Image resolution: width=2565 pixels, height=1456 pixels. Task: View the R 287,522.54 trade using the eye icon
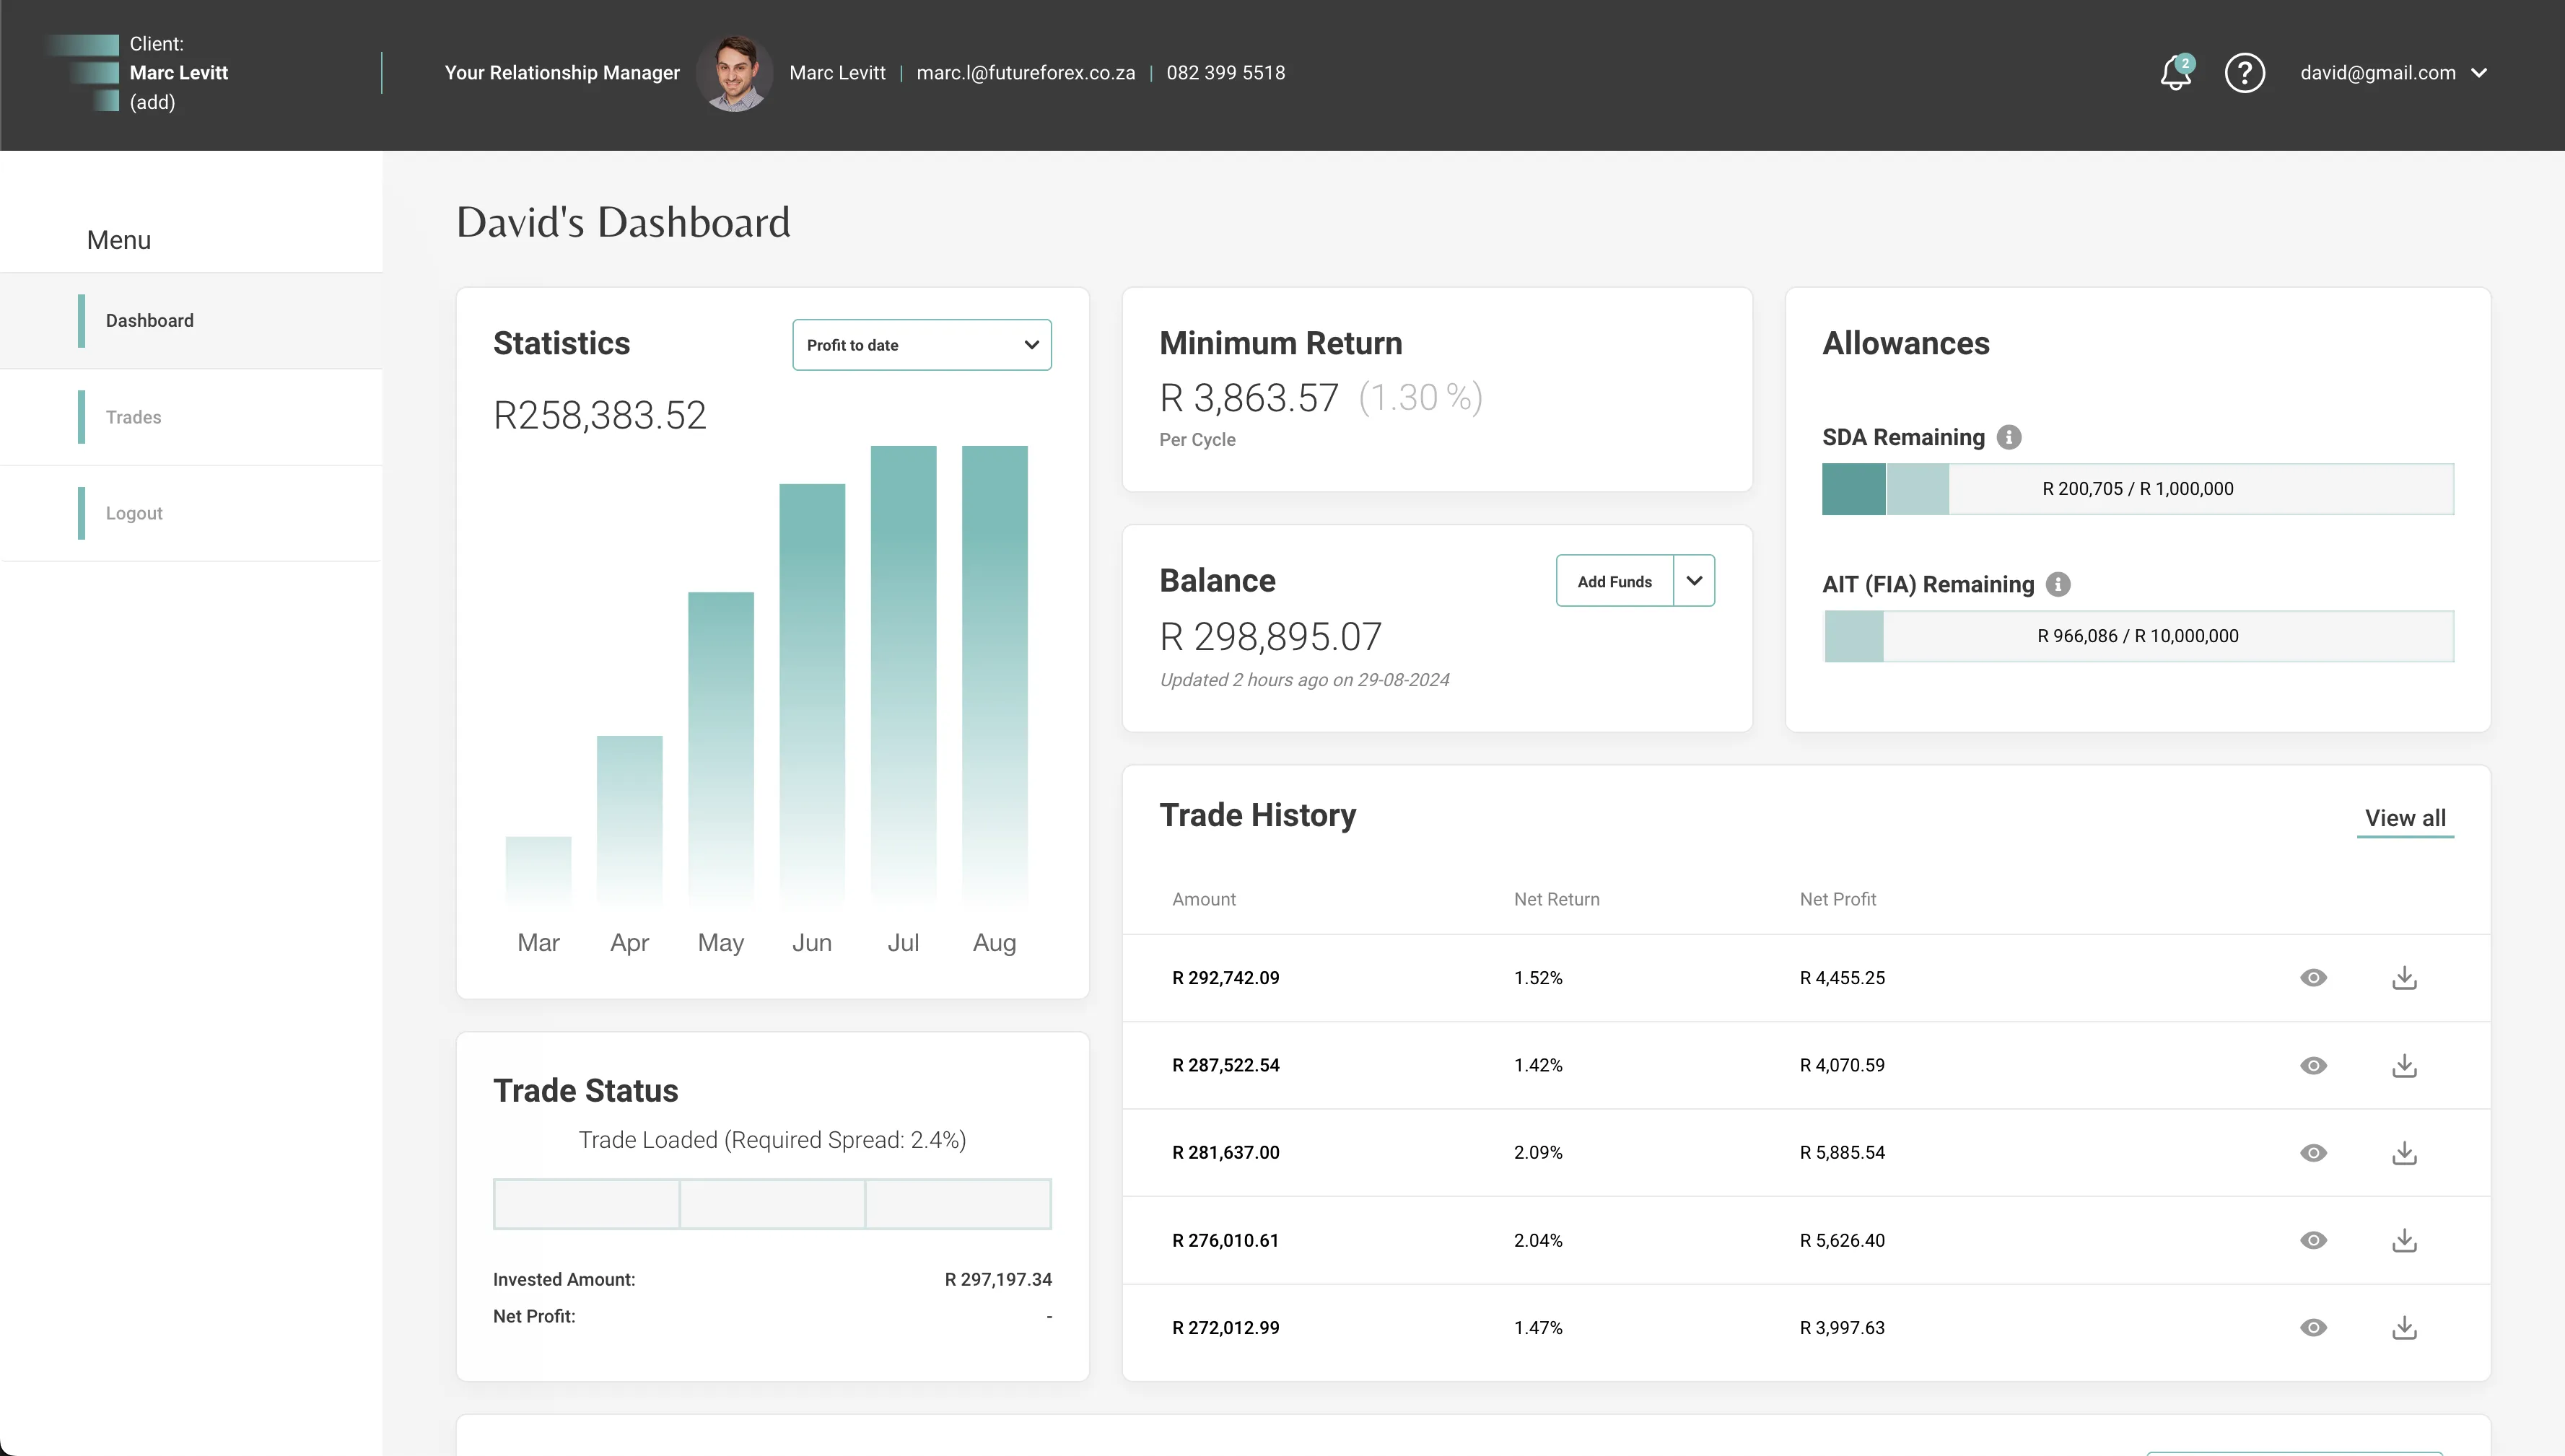click(2313, 1065)
